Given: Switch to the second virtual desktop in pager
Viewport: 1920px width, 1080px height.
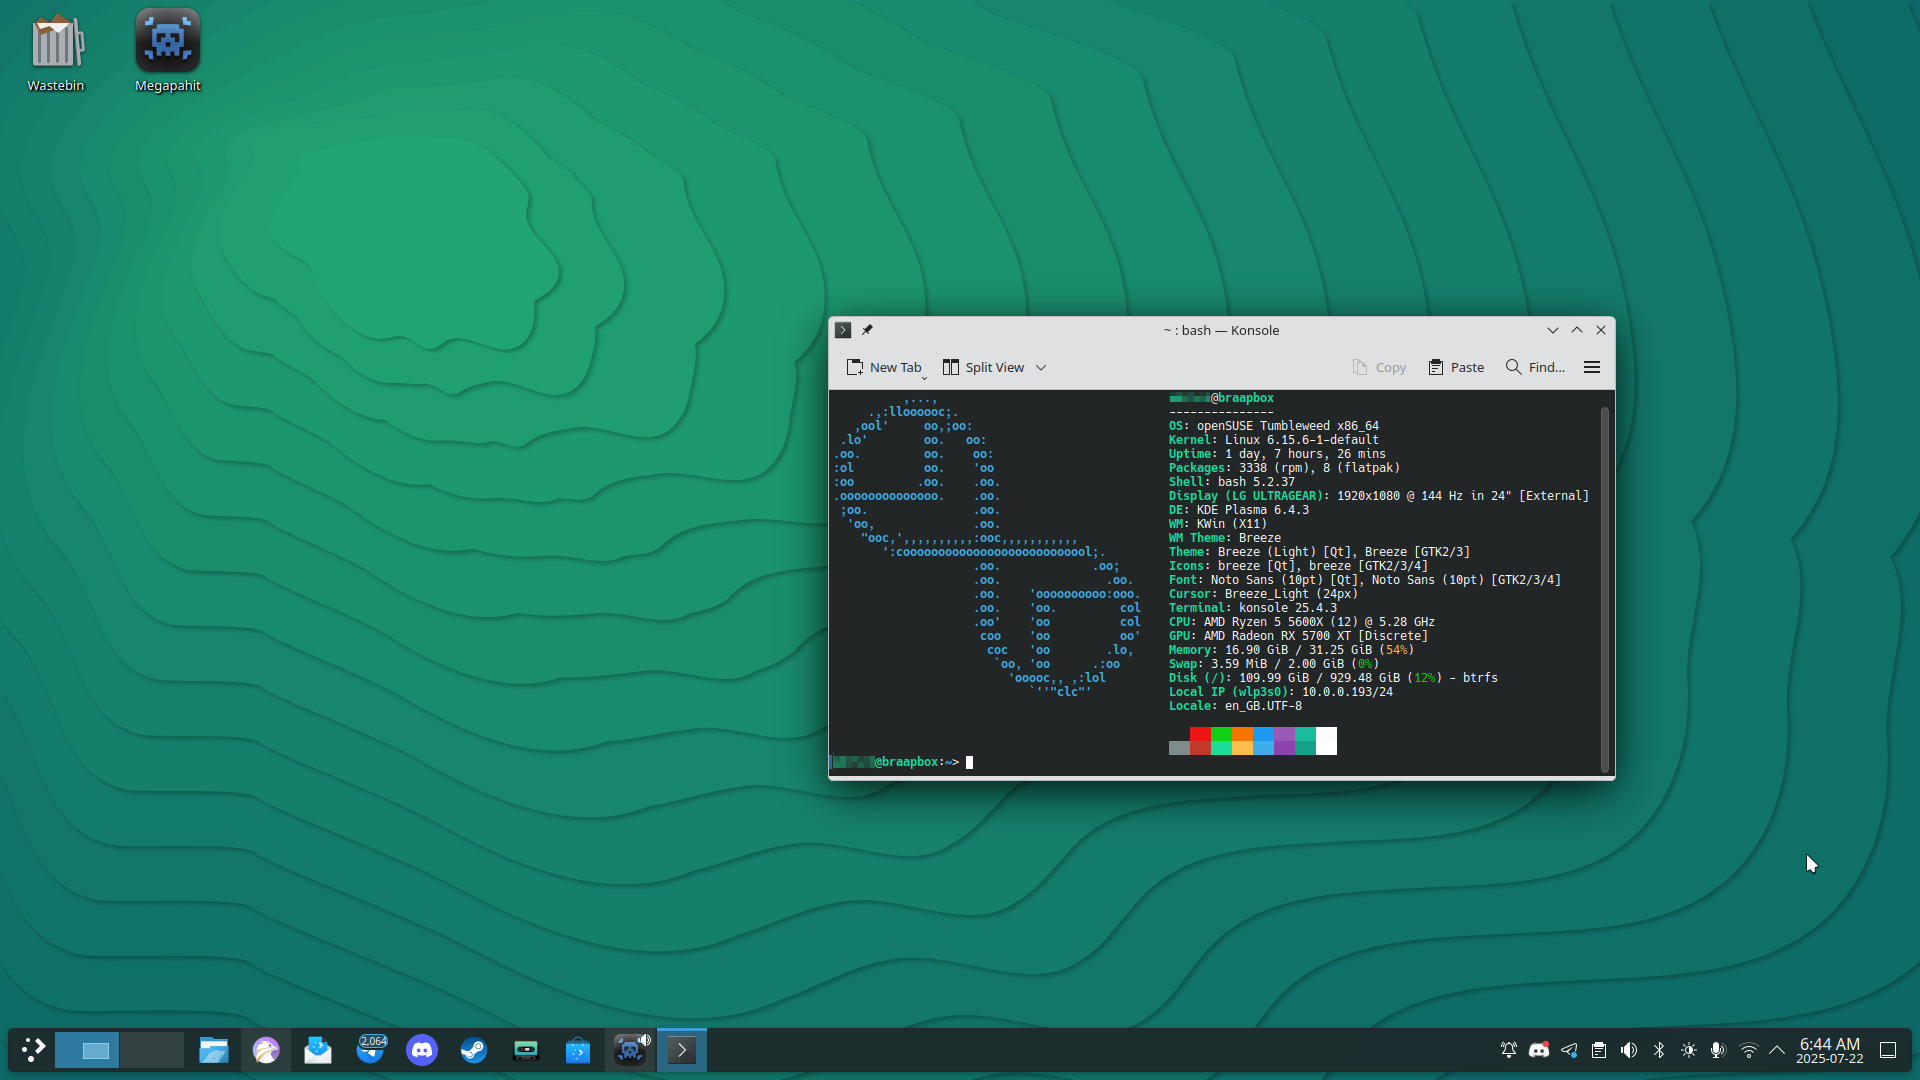Looking at the screenshot, I should 152,1050.
